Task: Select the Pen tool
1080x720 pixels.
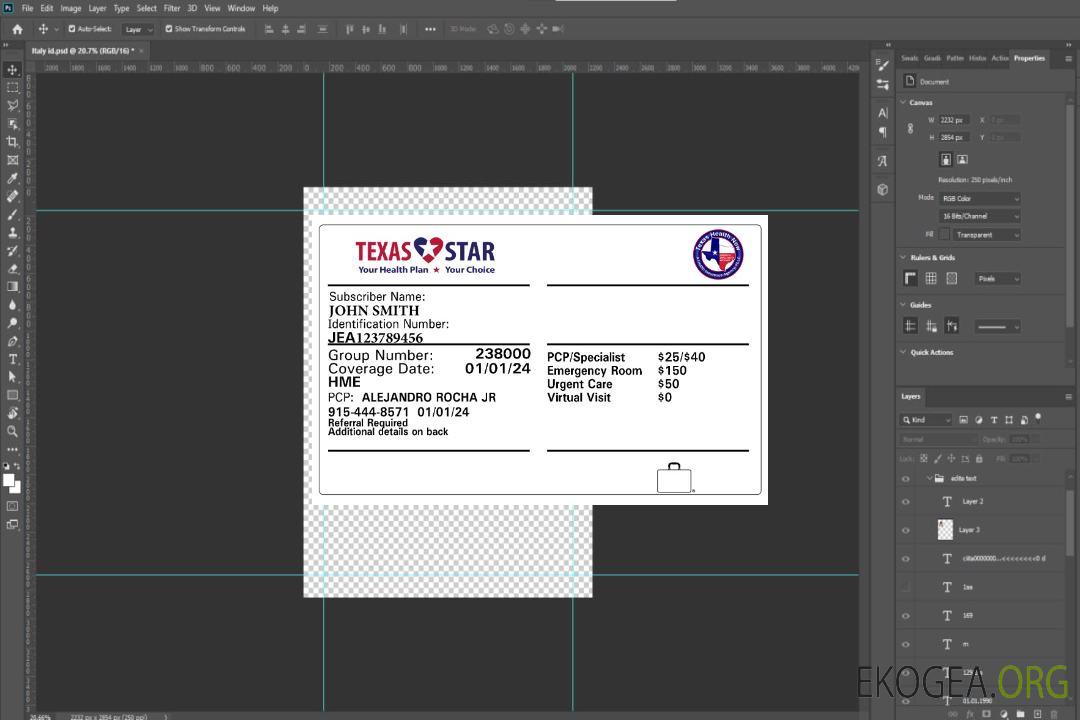Action: [12, 341]
